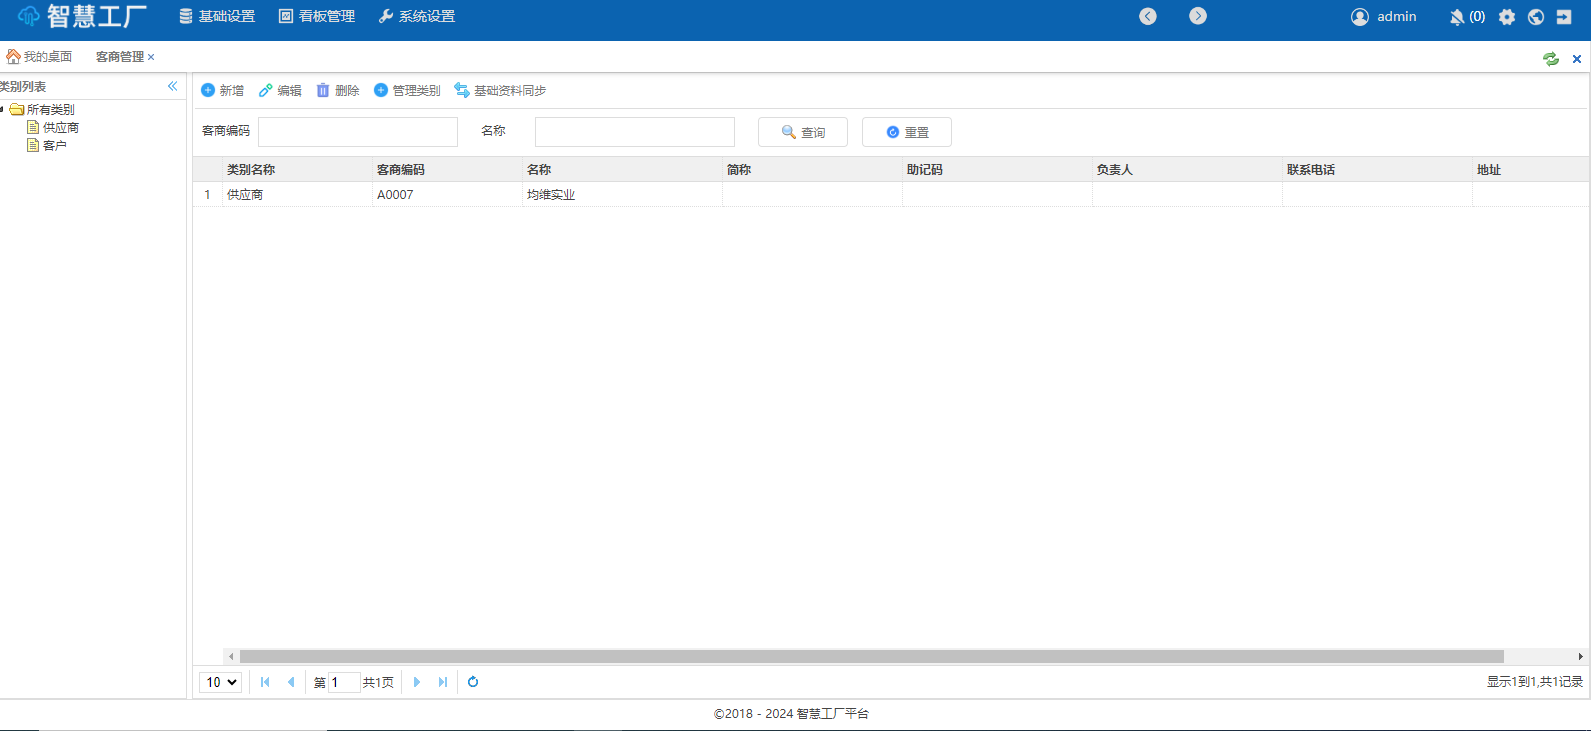The height and width of the screenshot is (731, 1591).
Task: Open the page size dropdown
Action: point(221,682)
